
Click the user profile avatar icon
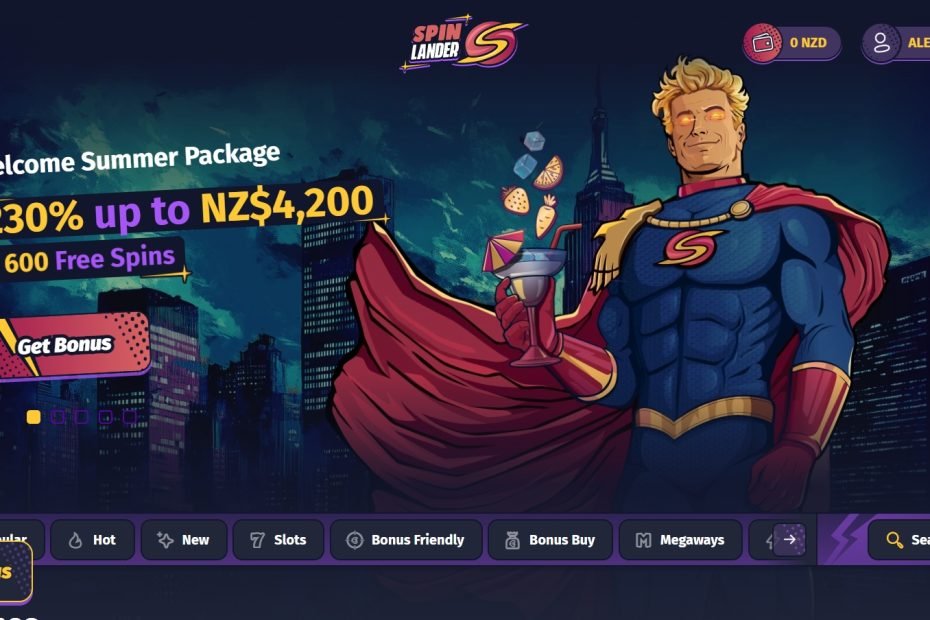pyautogui.click(x=881, y=43)
